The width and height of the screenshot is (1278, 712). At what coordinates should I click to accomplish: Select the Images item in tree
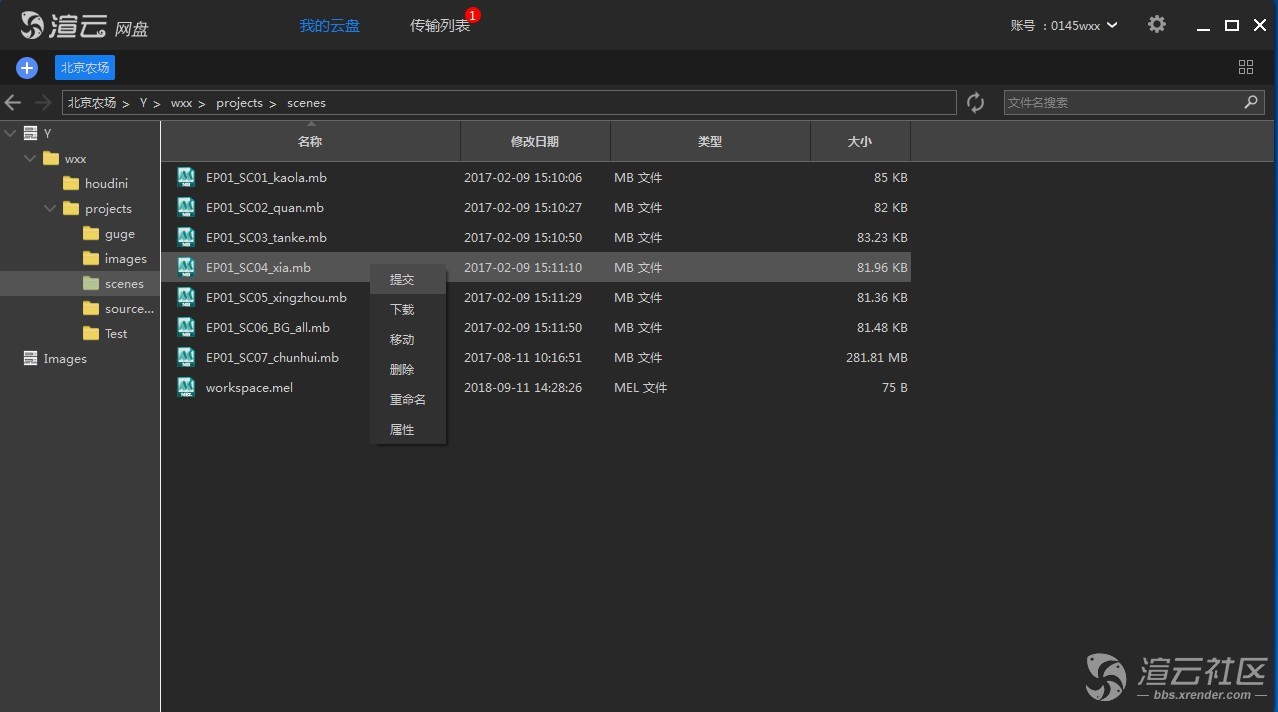(x=65, y=359)
